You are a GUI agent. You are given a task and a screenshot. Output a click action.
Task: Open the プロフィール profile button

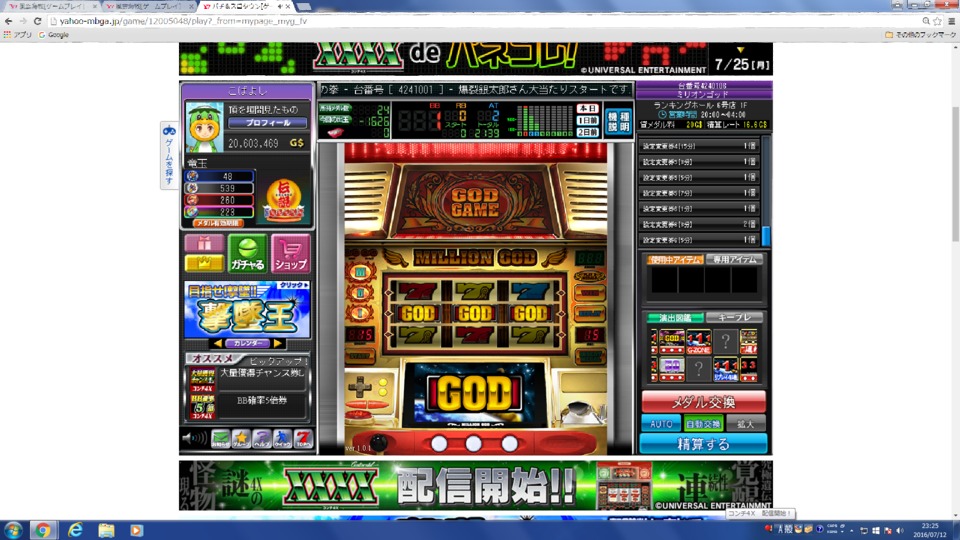click(268, 122)
